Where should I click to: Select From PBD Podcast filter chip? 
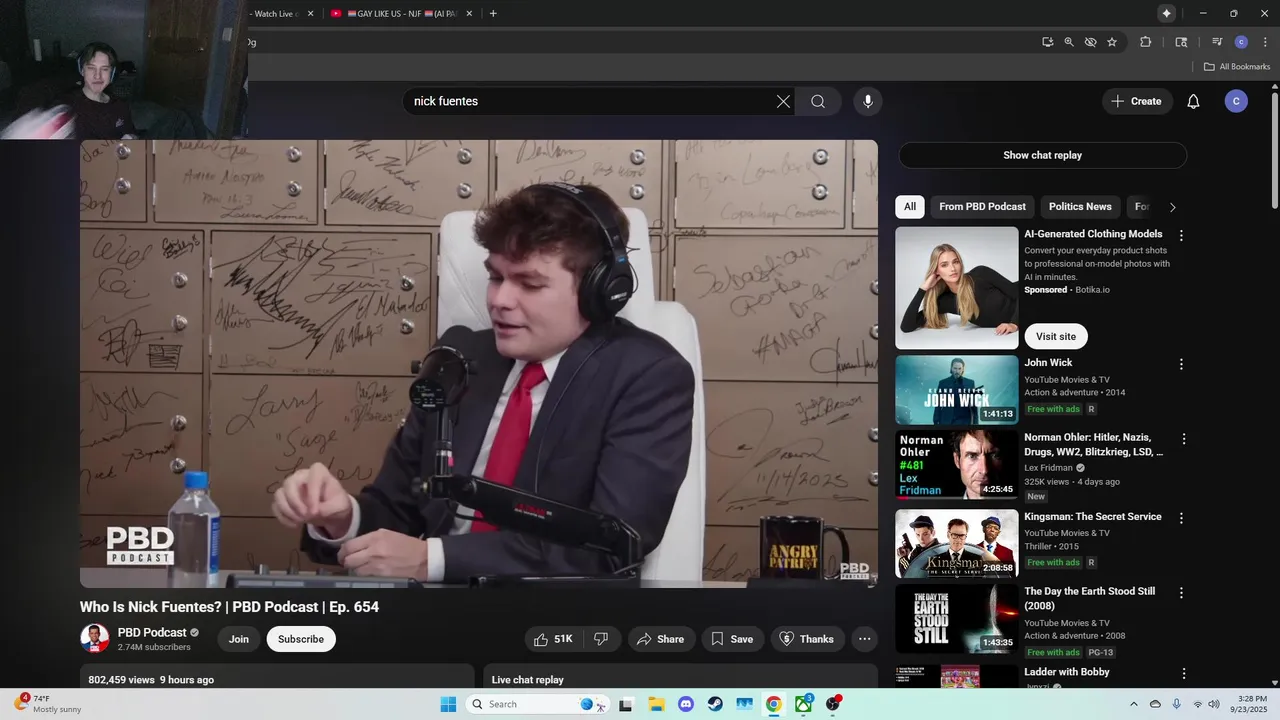pyautogui.click(x=982, y=207)
